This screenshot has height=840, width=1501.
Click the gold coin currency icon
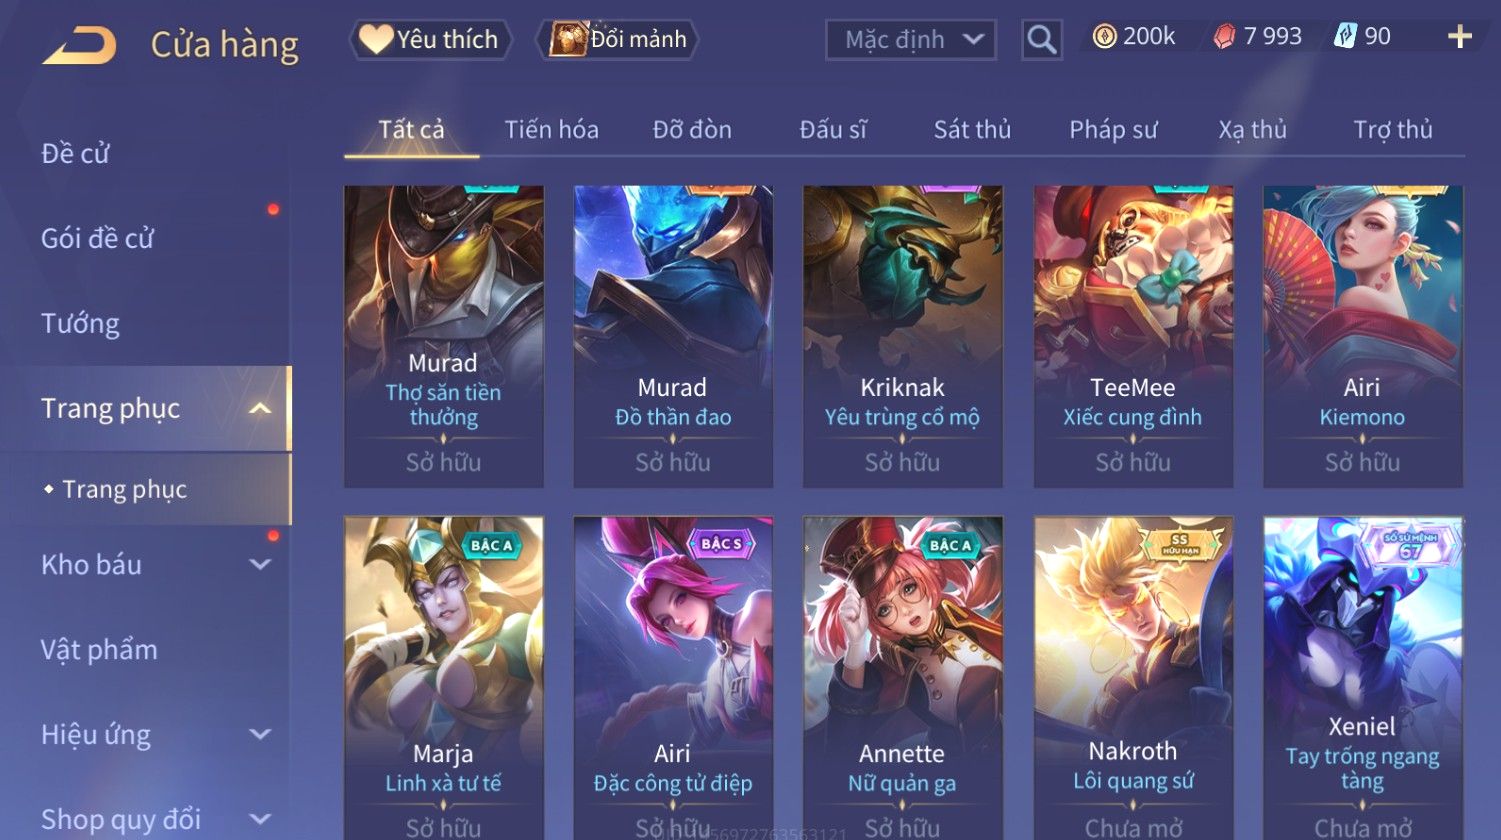click(x=1104, y=37)
